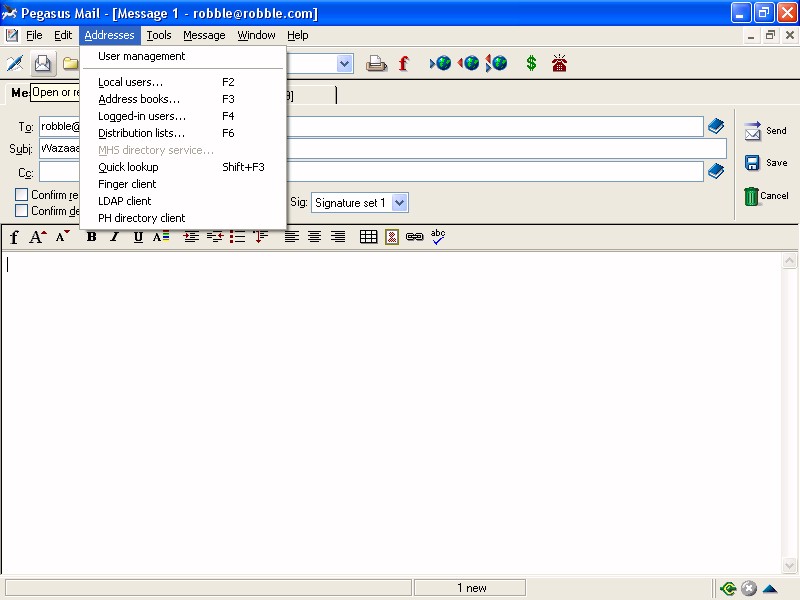This screenshot has height=600, width=800.
Task: Decrease font size in the formatting bar
Action: click(63, 237)
